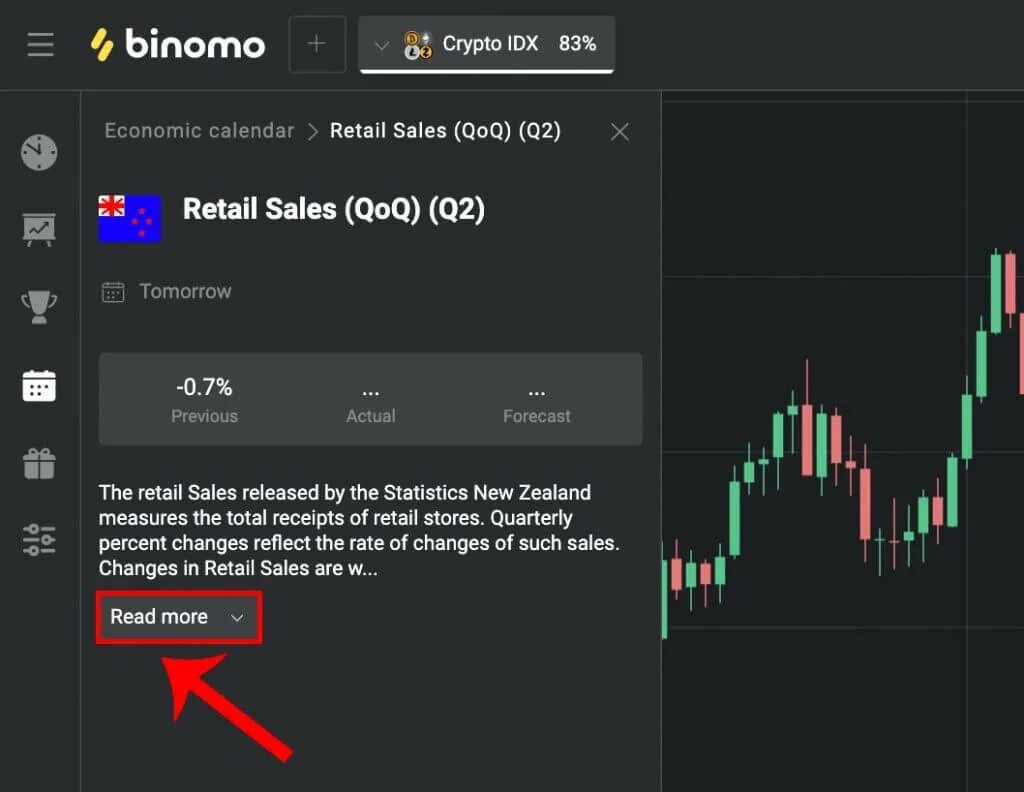Expand description with Read more
Screen dimensions: 1024x792
[x=178, y=617]
